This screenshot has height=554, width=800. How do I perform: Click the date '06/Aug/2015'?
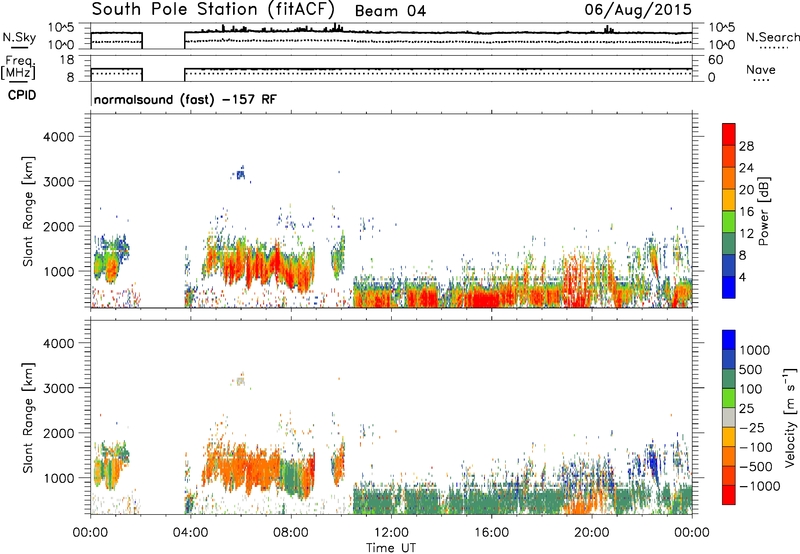click(638, 10)
